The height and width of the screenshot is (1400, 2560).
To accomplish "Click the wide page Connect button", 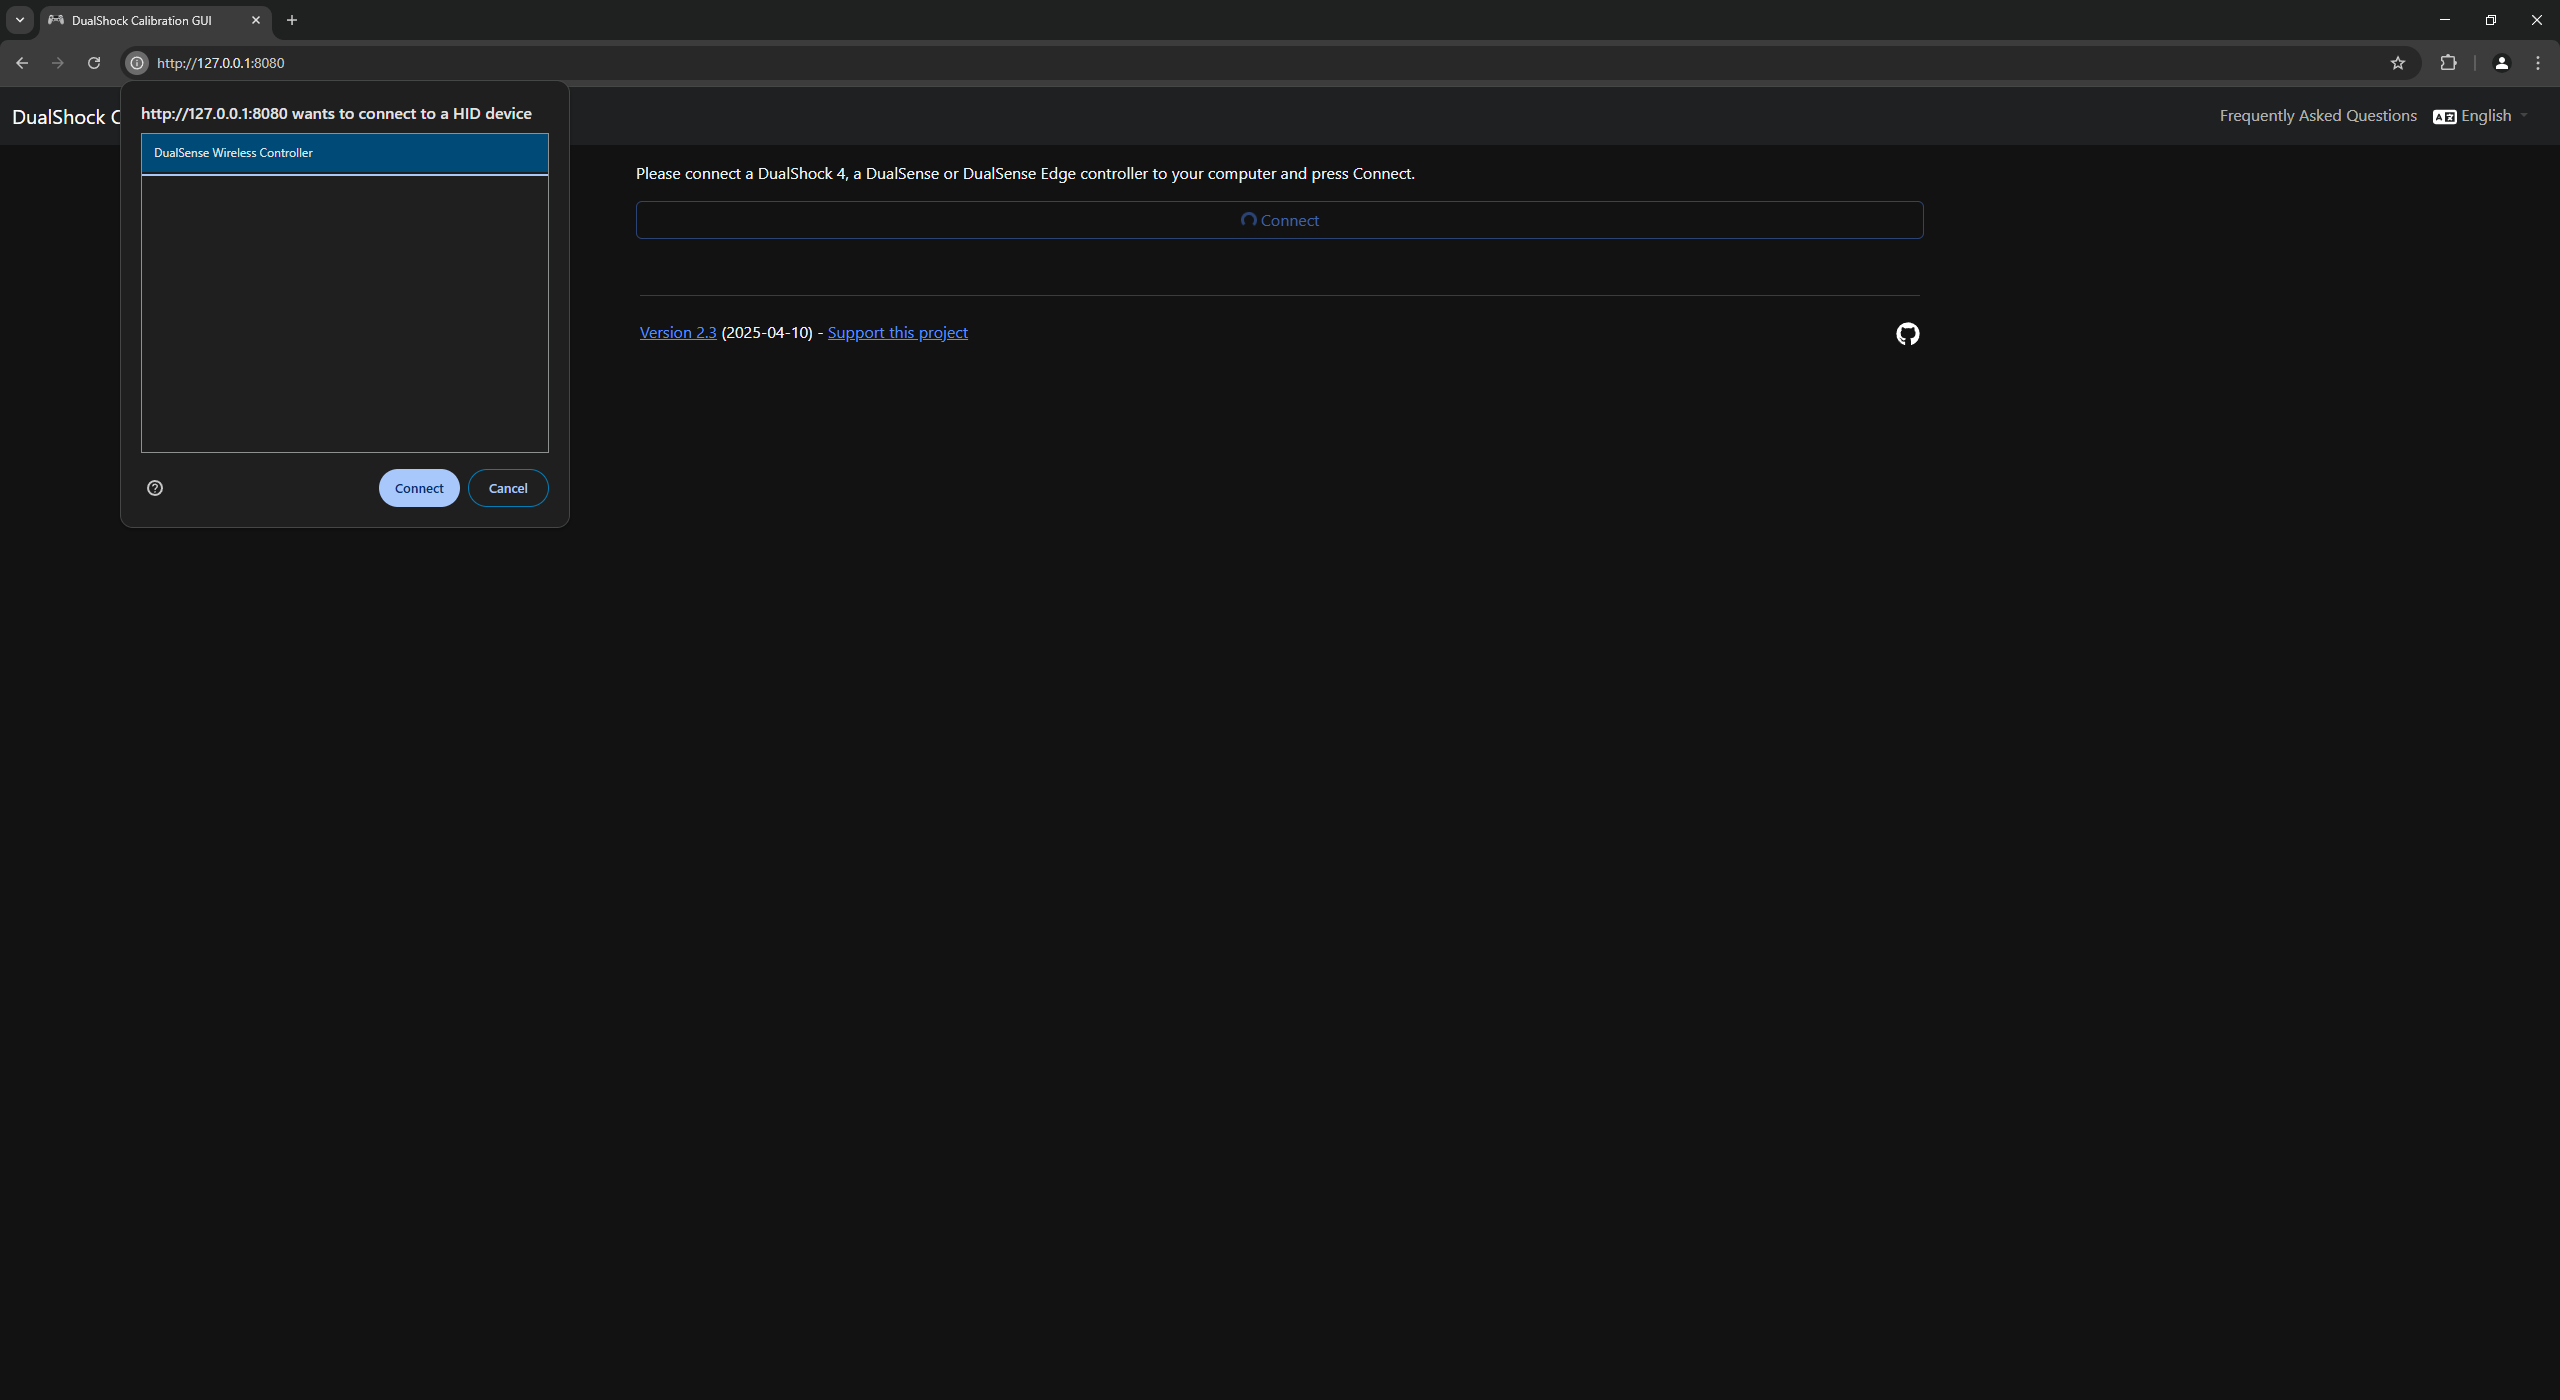I will pos(1279,220).
